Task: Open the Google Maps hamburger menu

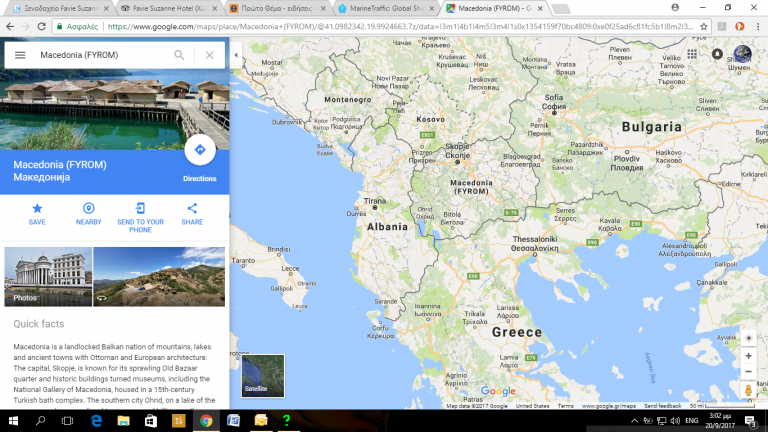Action: click(x=20, y=55)
